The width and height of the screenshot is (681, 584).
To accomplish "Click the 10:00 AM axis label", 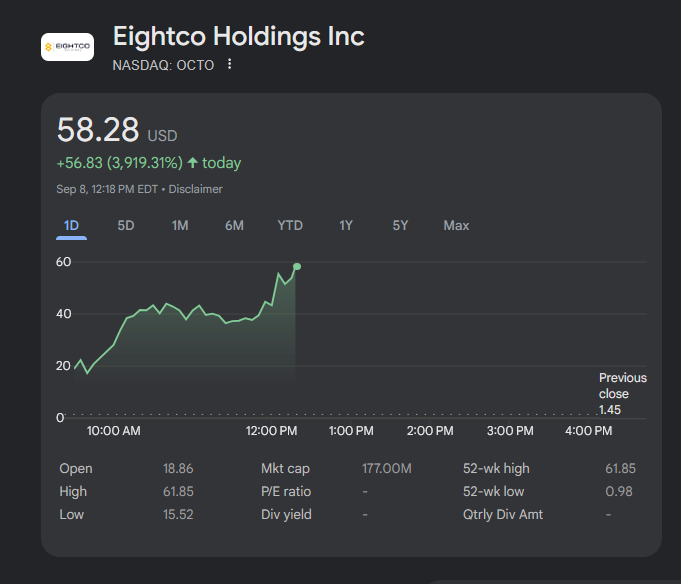I will [x=113, y=431].
